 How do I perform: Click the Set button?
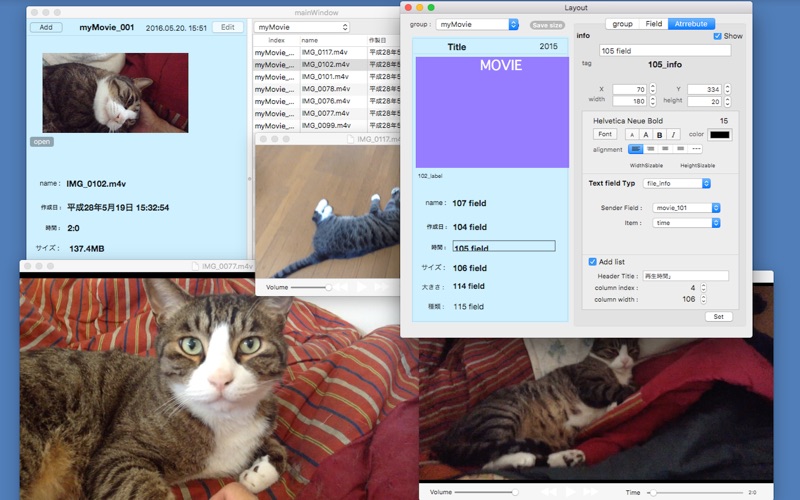[x=718, y=317]
